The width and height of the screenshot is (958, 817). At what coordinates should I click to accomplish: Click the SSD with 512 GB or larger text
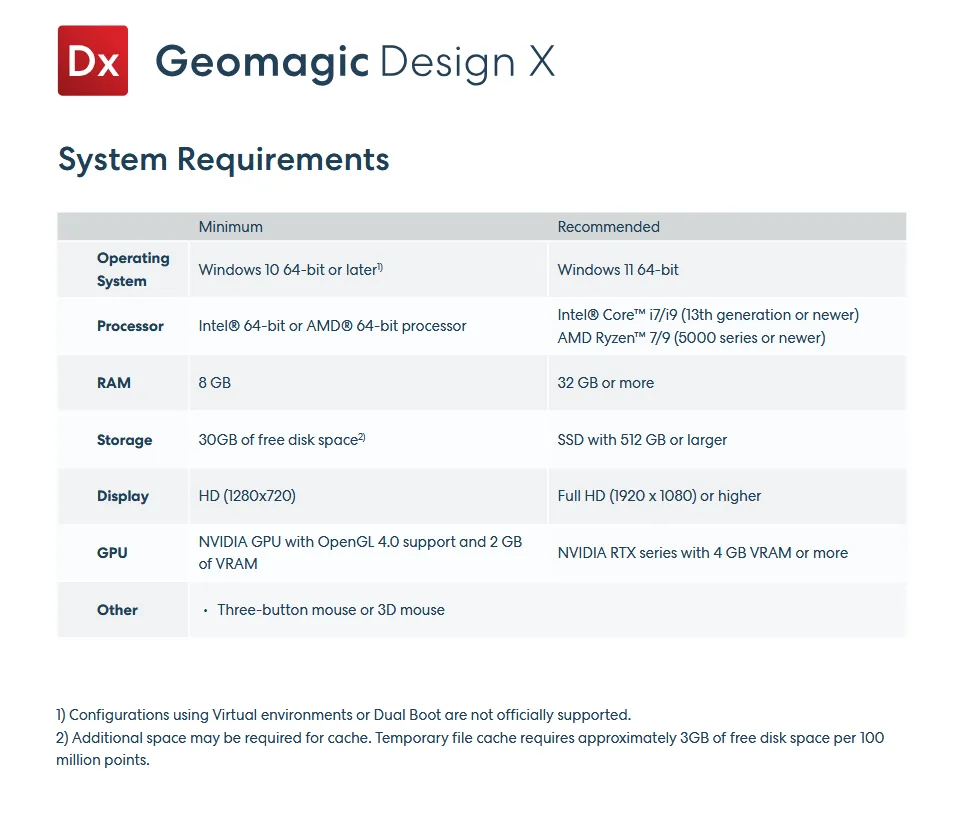click(642, 440)
